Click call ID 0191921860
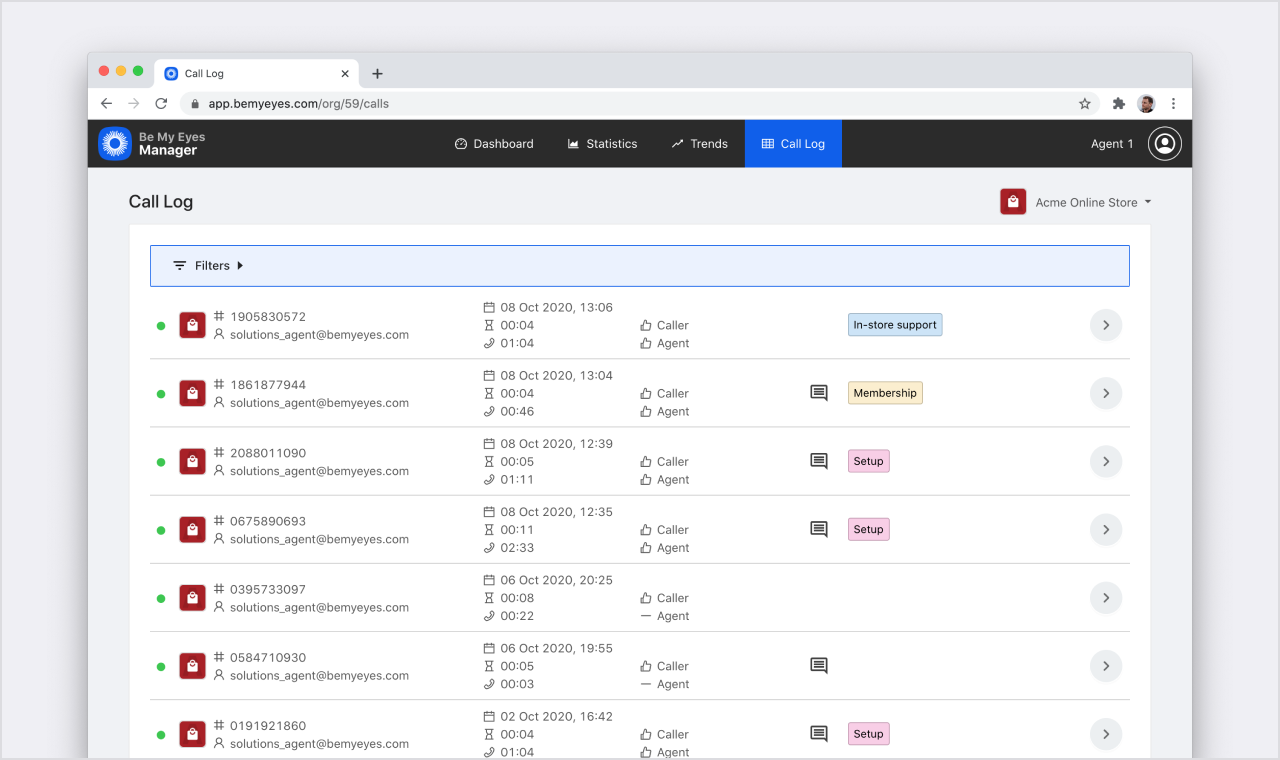The height and width of the screenshot is (760, 1280). [268, 726]
